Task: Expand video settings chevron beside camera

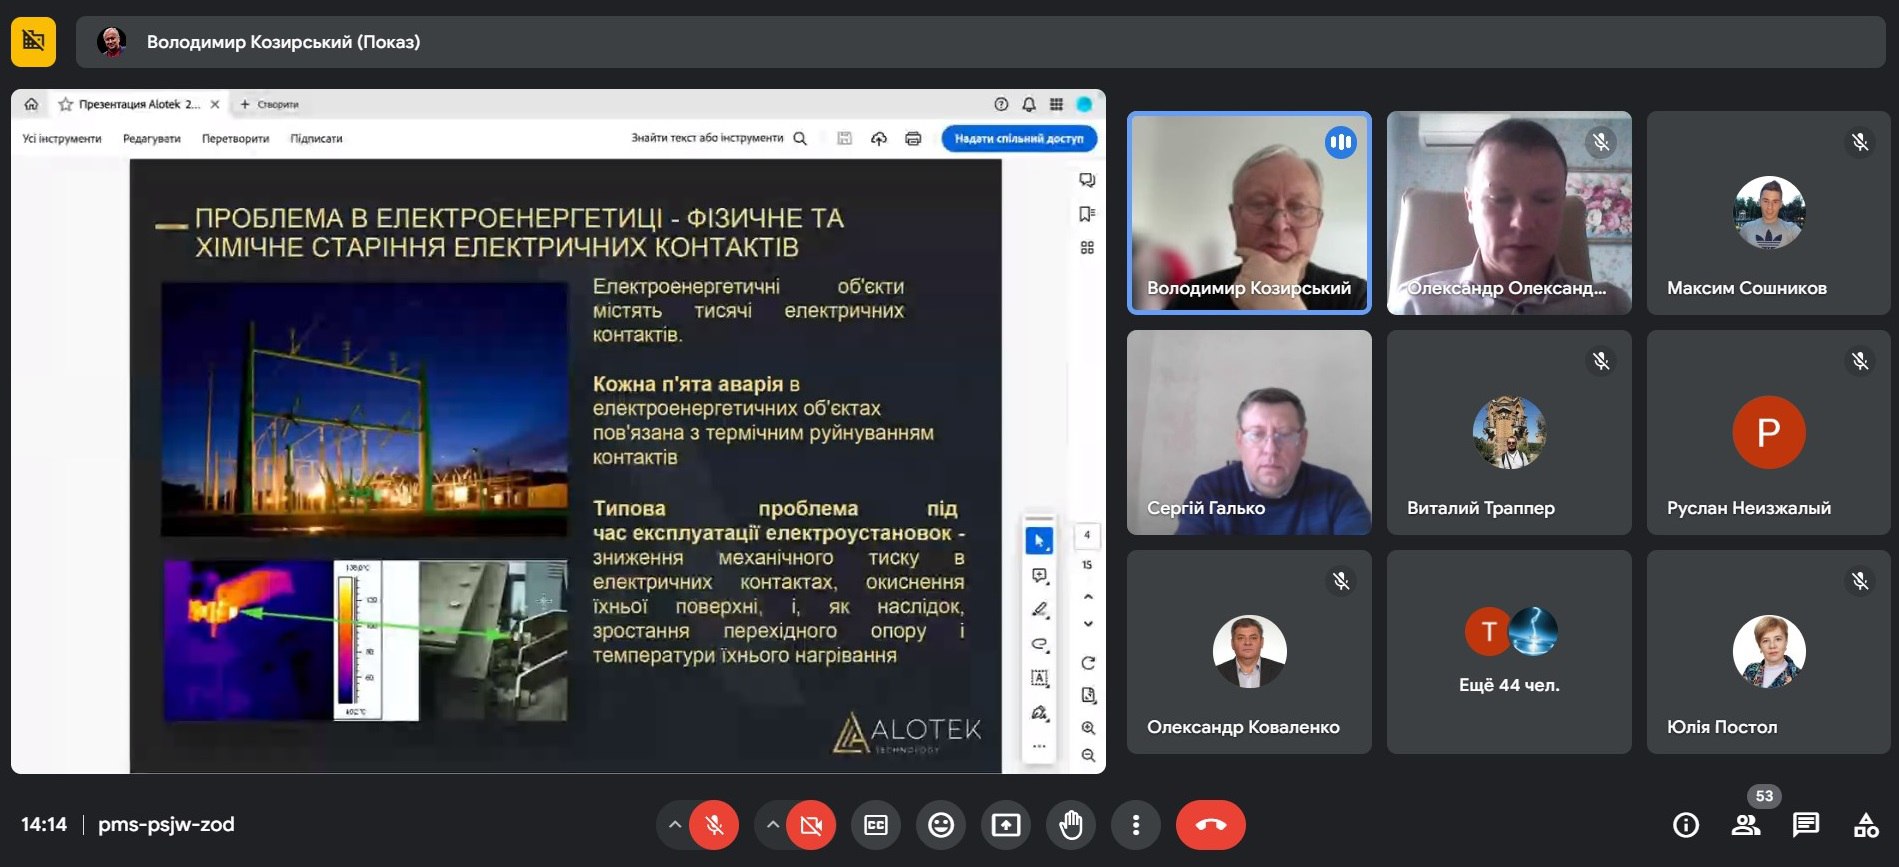Action: tap(773, 825)
